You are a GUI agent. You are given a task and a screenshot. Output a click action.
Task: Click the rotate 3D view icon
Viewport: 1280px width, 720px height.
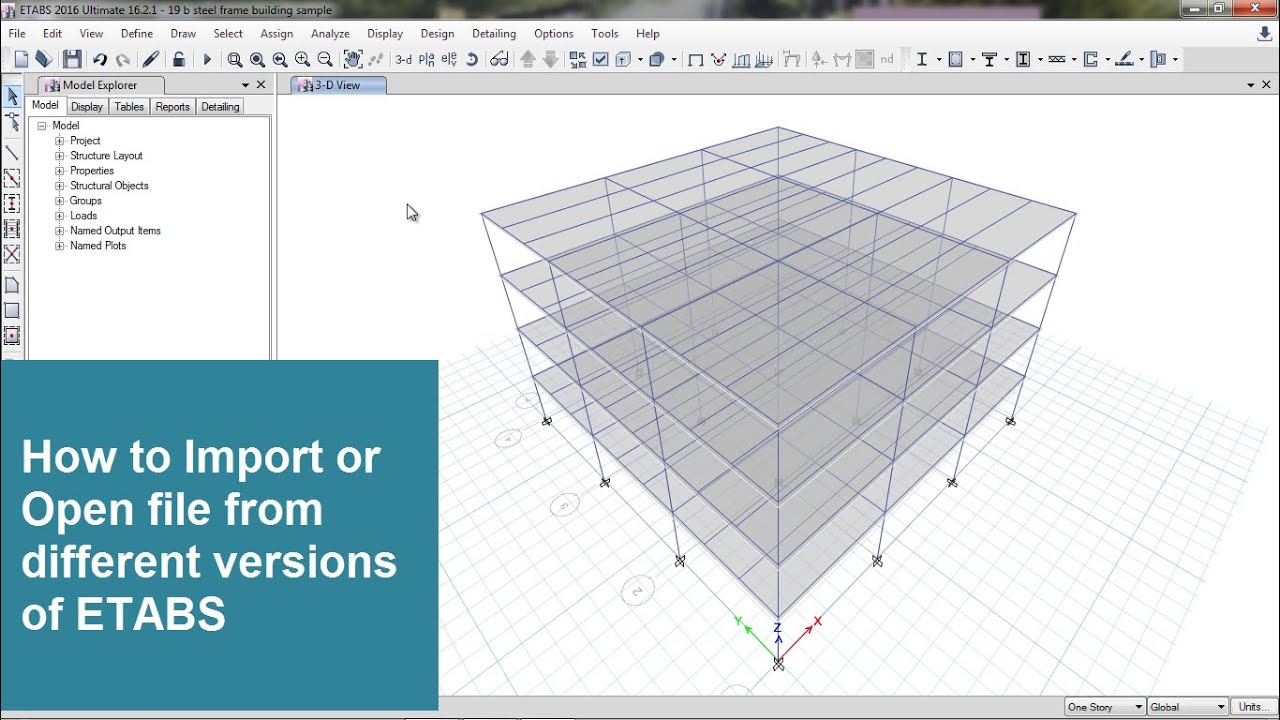coord(472,60)
